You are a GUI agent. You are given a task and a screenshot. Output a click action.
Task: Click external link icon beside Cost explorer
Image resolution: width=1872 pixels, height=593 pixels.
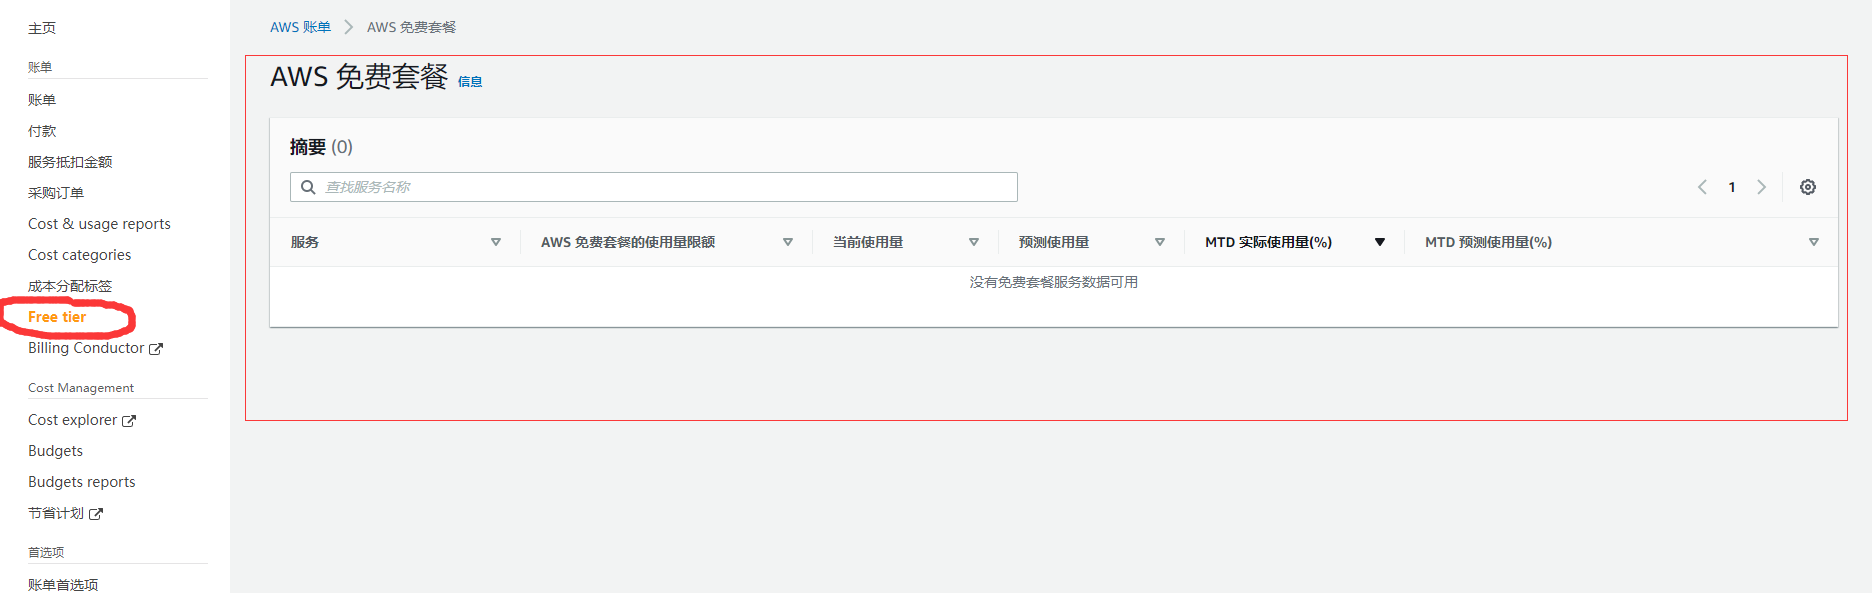tap(129, 421)
